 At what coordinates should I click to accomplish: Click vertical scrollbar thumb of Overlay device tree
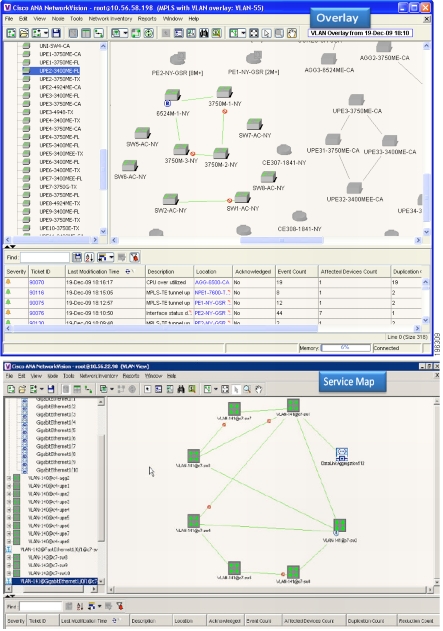tap(103, 169)
